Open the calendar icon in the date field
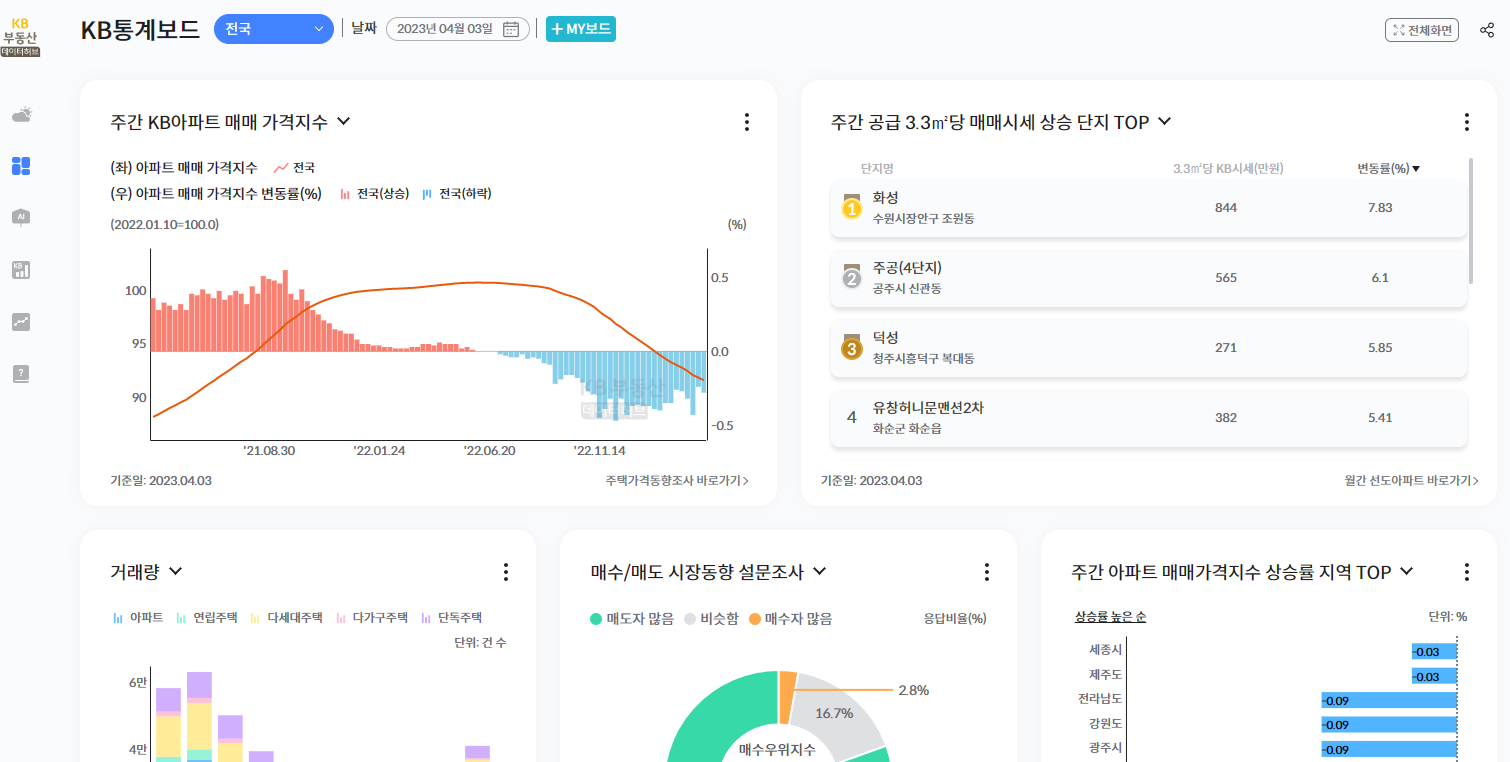1510x762 pixels. click(x=510, y=29)
